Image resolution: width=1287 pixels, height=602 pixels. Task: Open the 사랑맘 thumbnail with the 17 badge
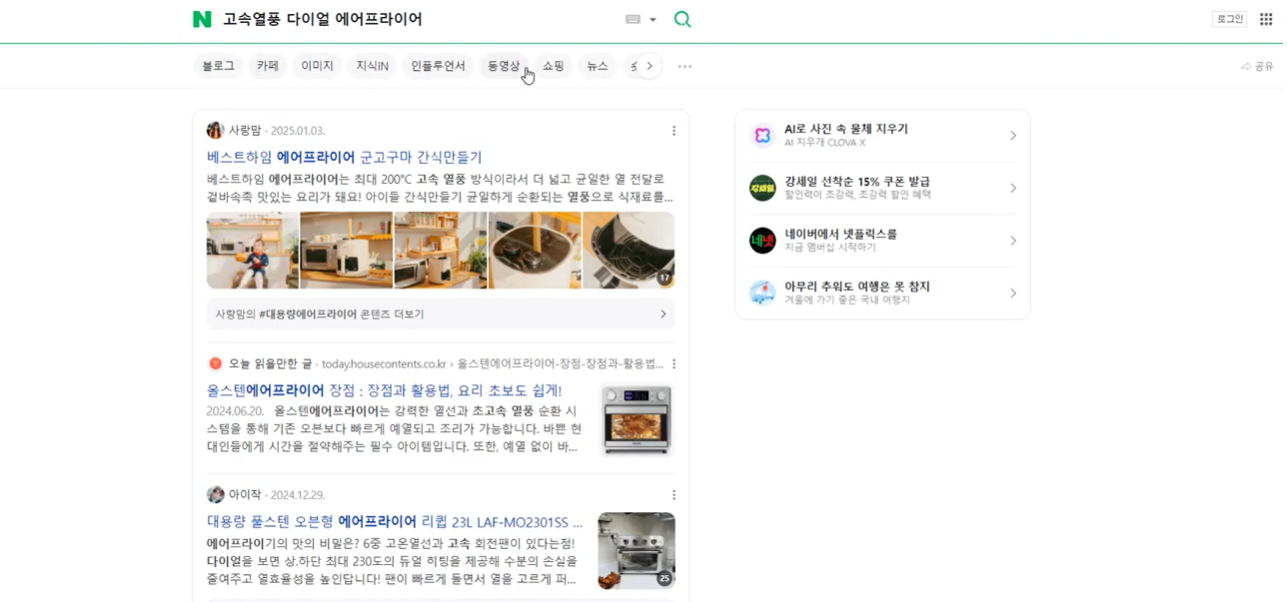click(x=629, y=250)
